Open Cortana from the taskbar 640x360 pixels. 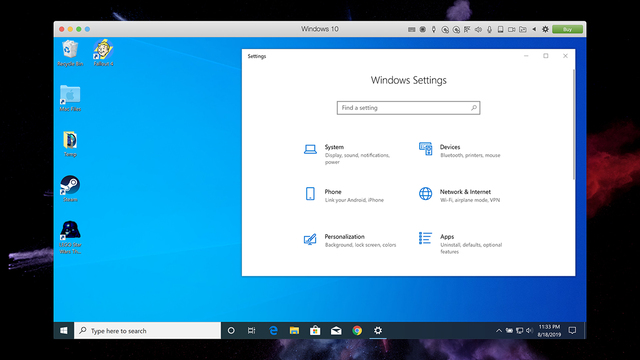point(231,331)
